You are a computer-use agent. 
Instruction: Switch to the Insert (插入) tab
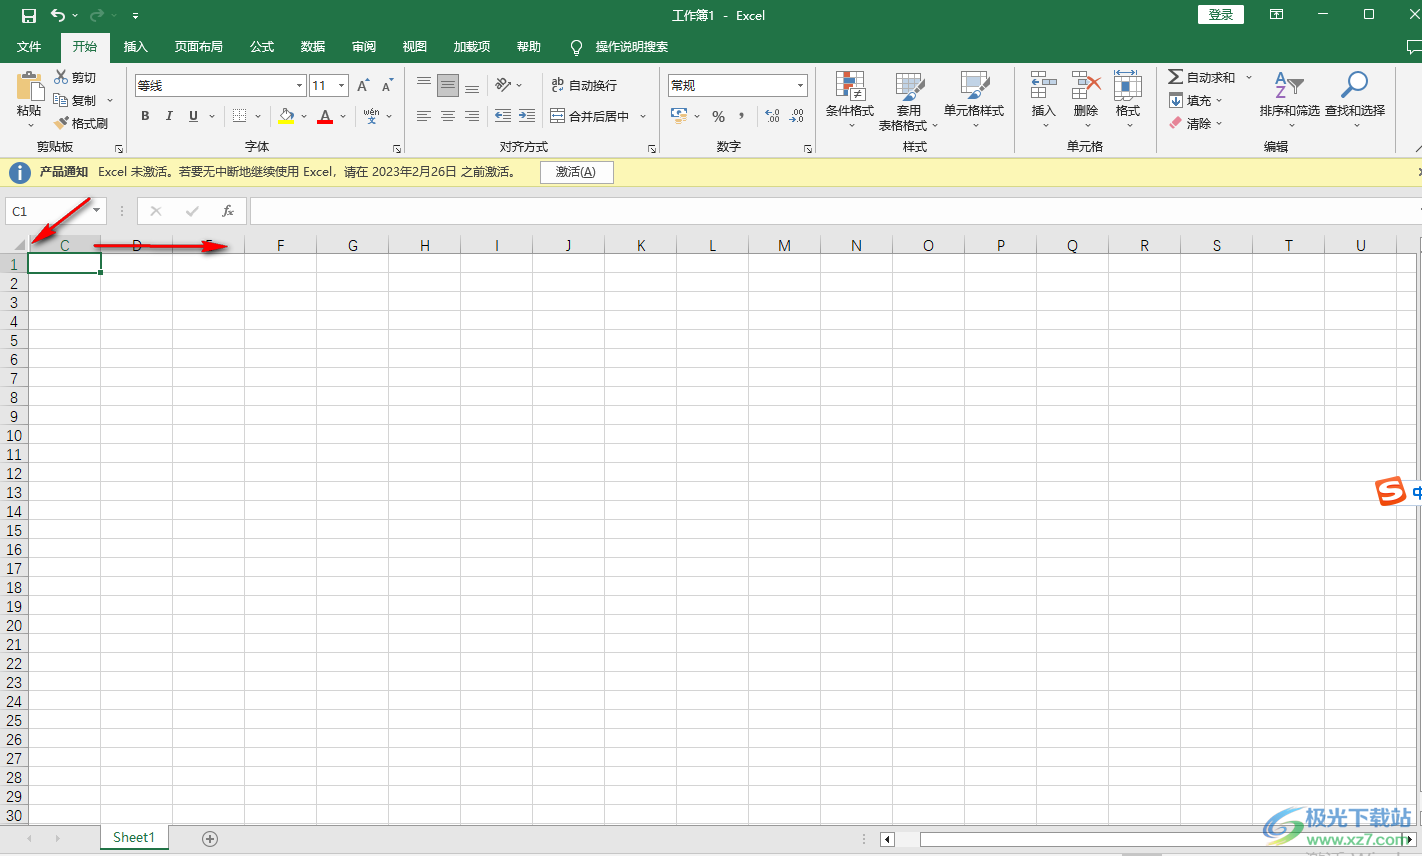tap(135, 47)
